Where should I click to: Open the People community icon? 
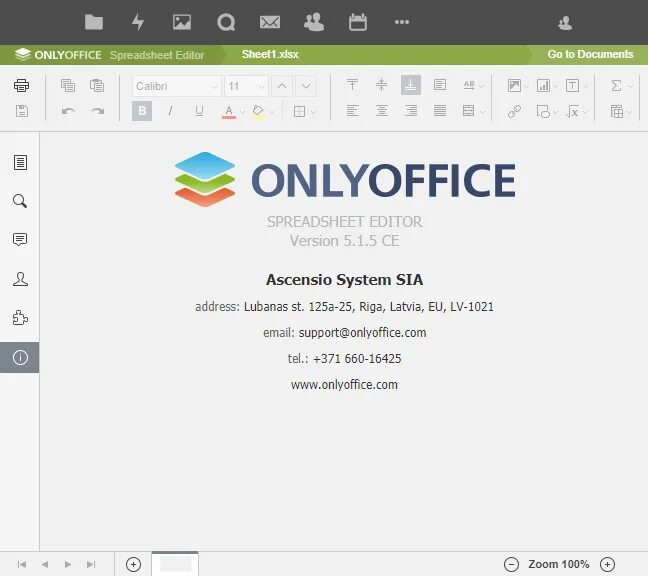[314, 22]
